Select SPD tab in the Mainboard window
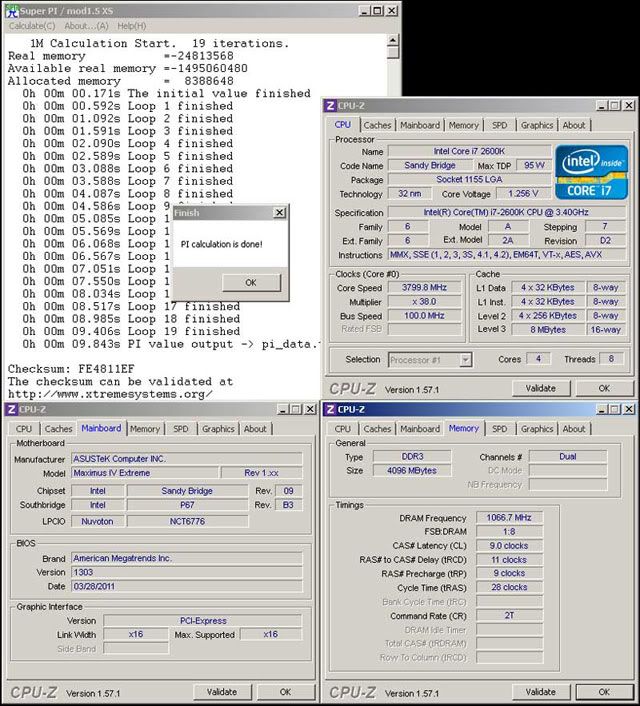This screenshot has width=640, height=706. tap(181, 429)
